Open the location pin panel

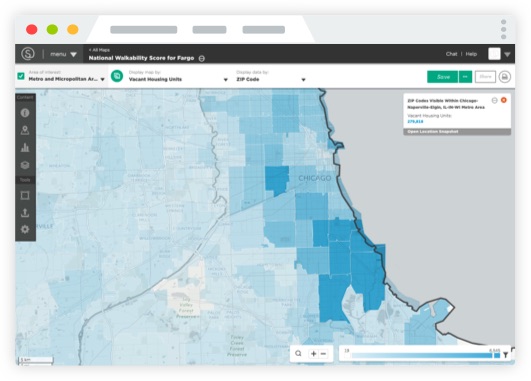click(x=25, y=130)
